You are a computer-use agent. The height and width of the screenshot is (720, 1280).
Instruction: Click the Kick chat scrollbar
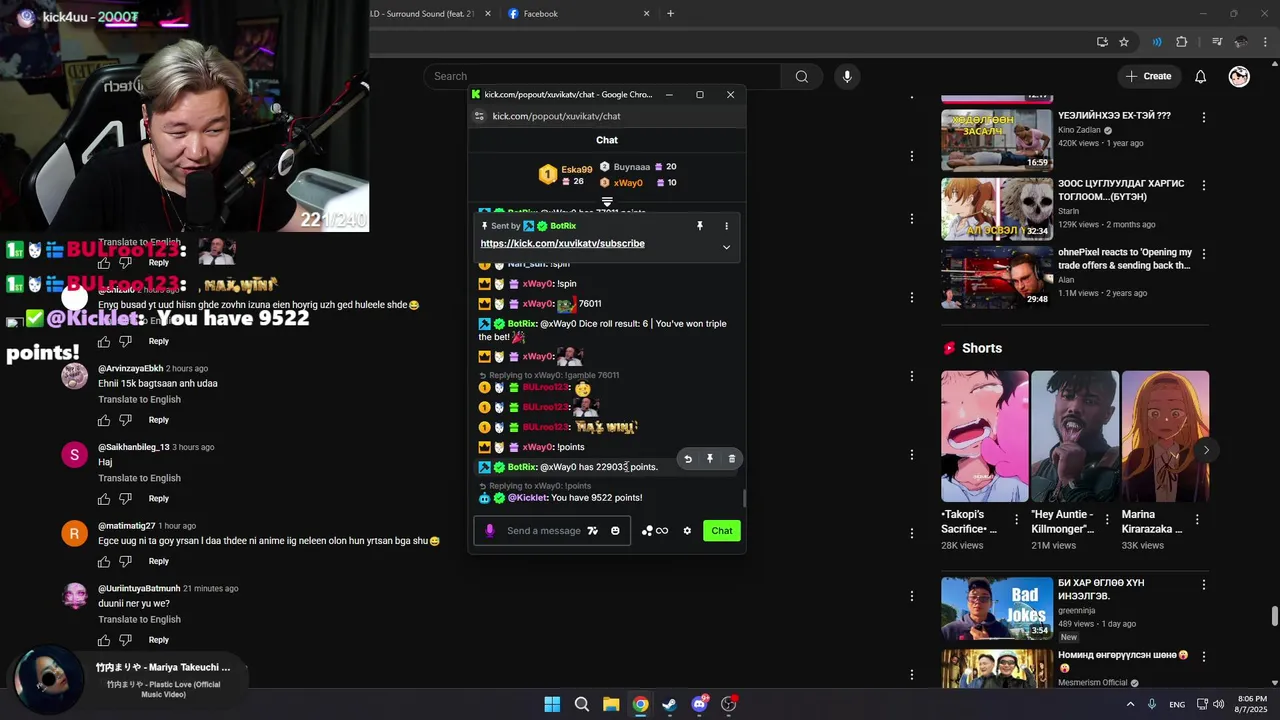(x=743, y=498)
